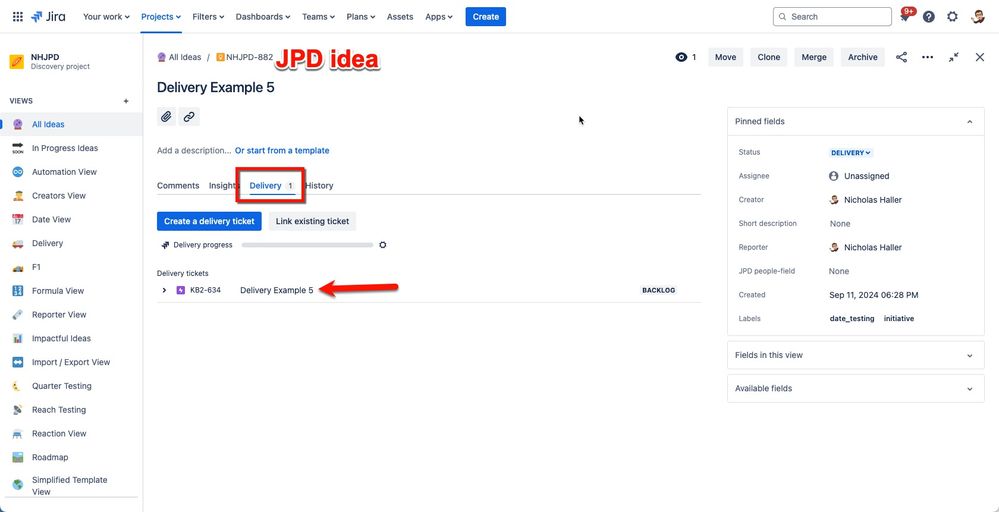Image resolution: width=999 pixels, height=512 pixels.
Task: Click the Delivery progress bar
Action: [x=308, y=245]
